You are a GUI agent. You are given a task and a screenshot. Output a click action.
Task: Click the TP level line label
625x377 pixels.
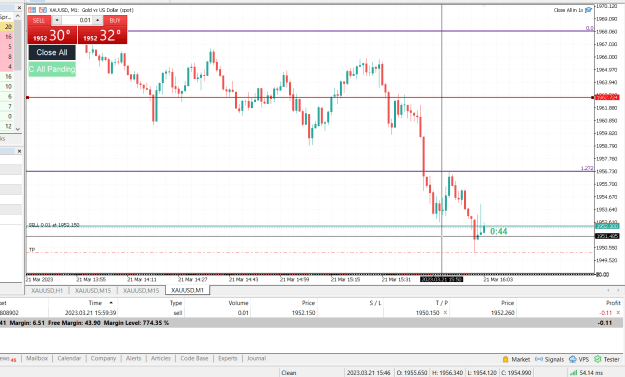tap(32, 250)
